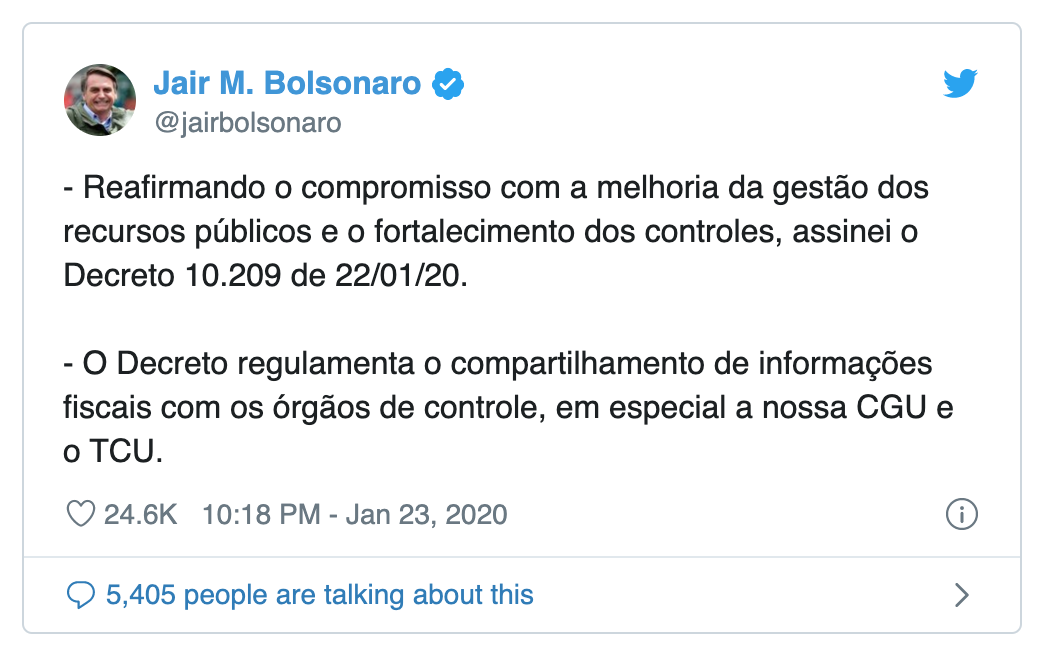Open the Jair M. Bolsonaro display name

(287, 84)
